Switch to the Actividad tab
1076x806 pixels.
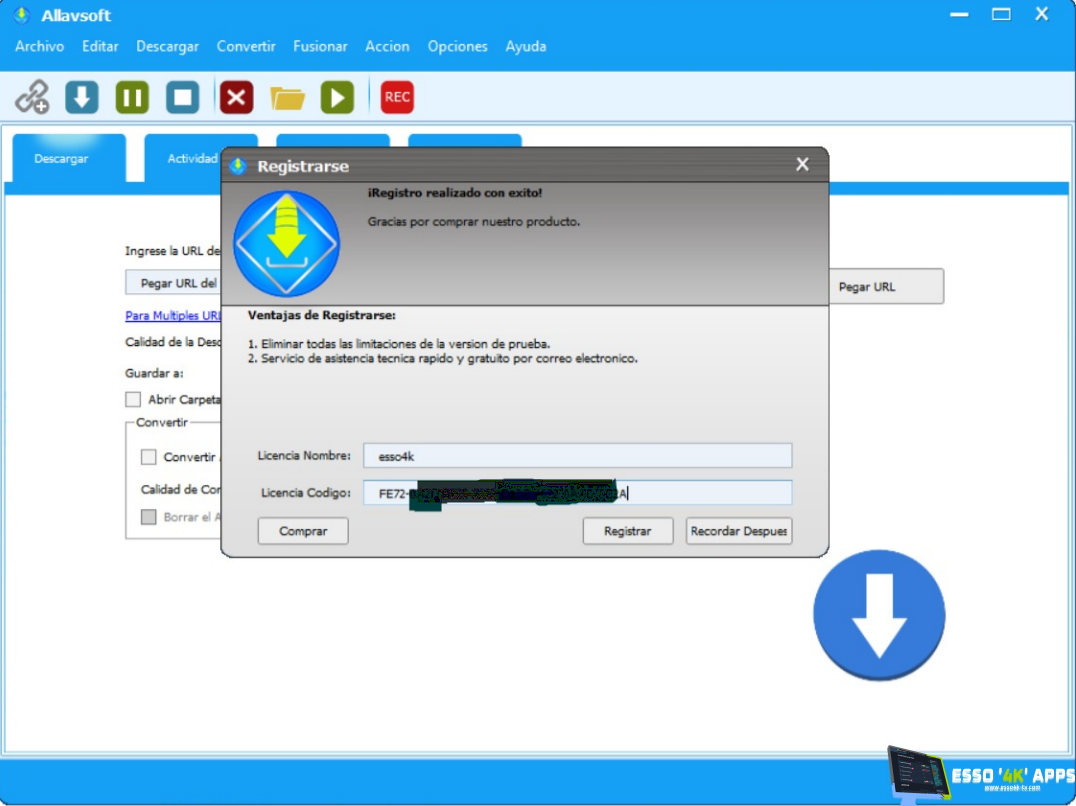point(192,159)
